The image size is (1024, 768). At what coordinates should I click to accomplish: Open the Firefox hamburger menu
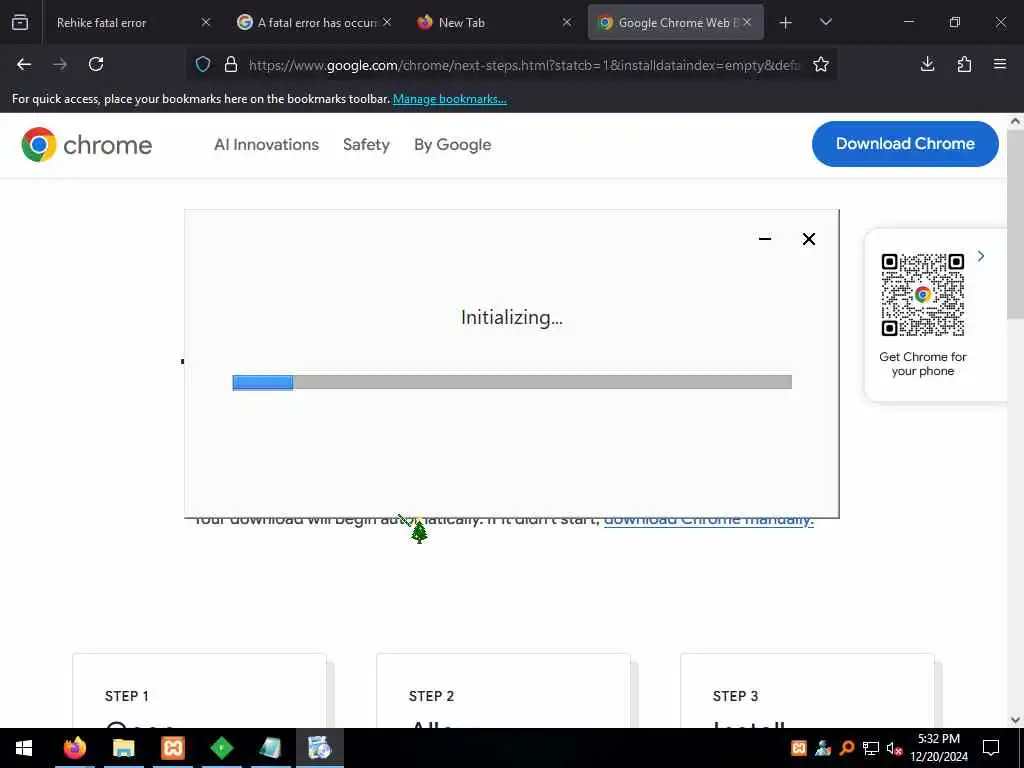[x=1000, y=64]
